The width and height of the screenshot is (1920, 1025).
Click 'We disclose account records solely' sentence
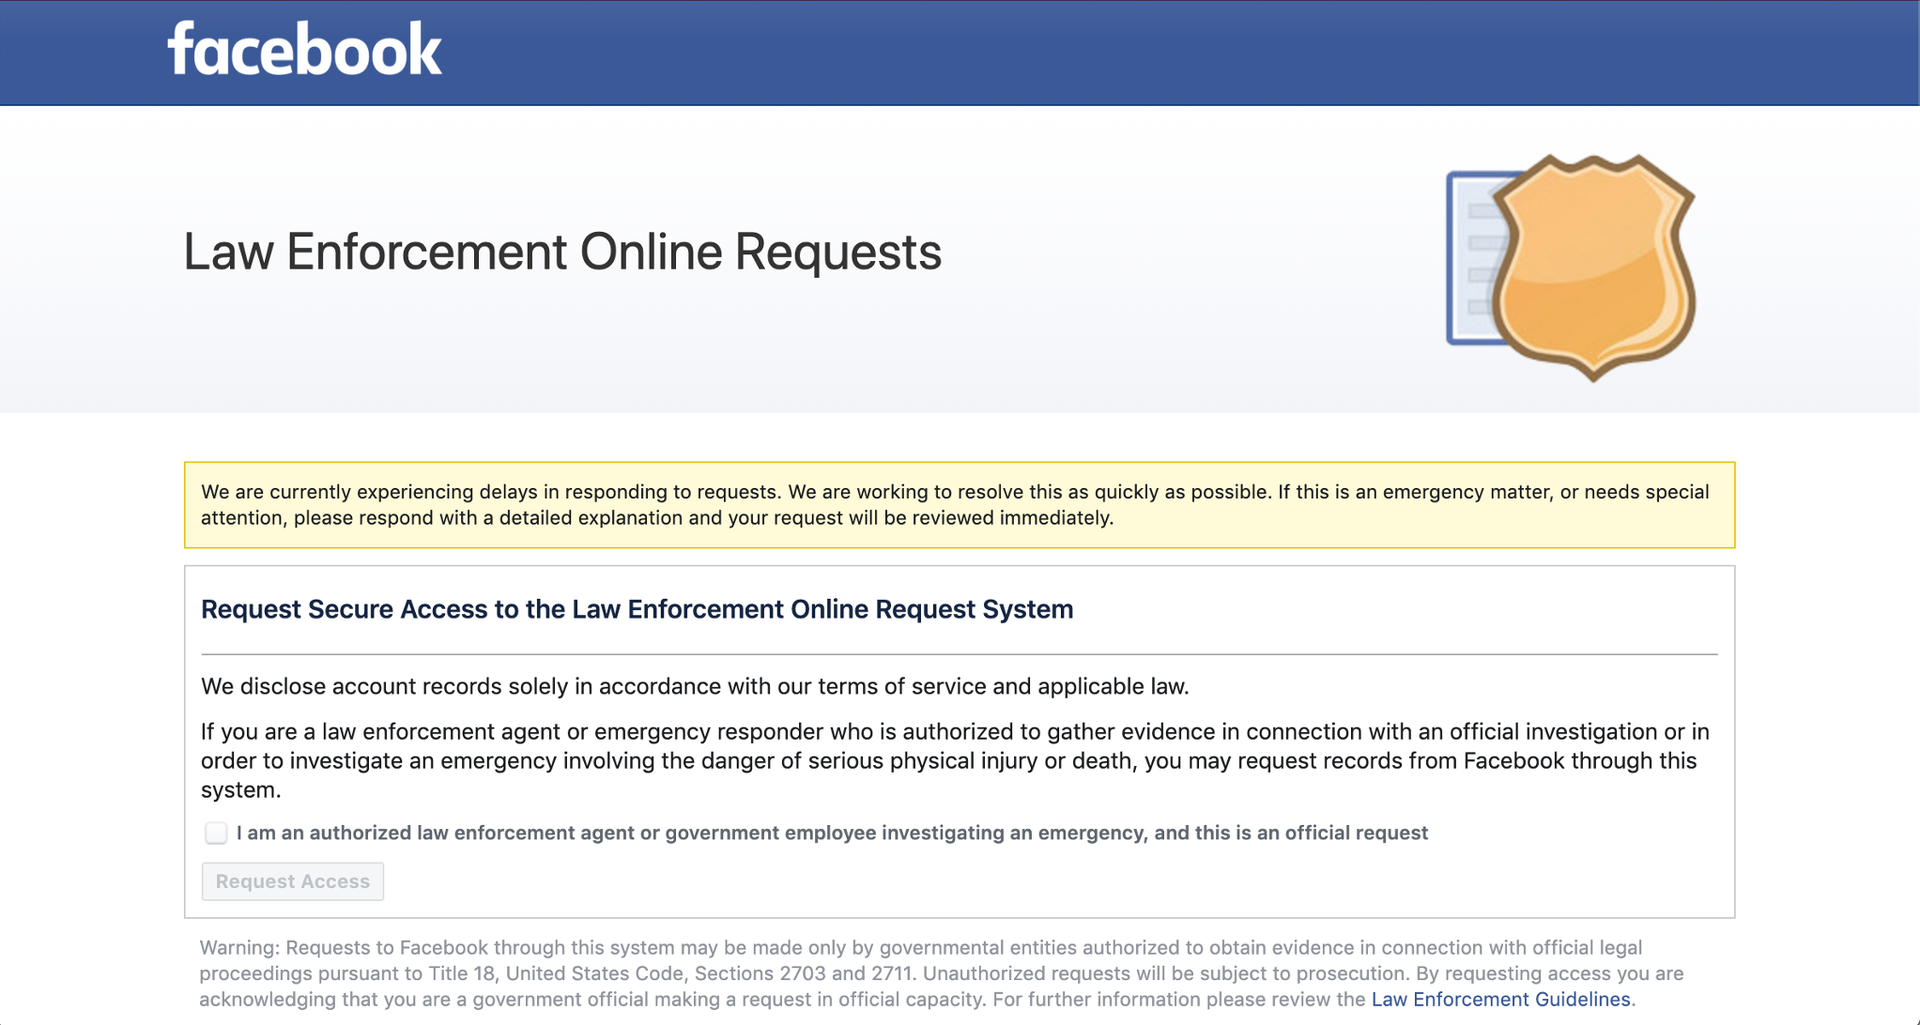(695, 686)
